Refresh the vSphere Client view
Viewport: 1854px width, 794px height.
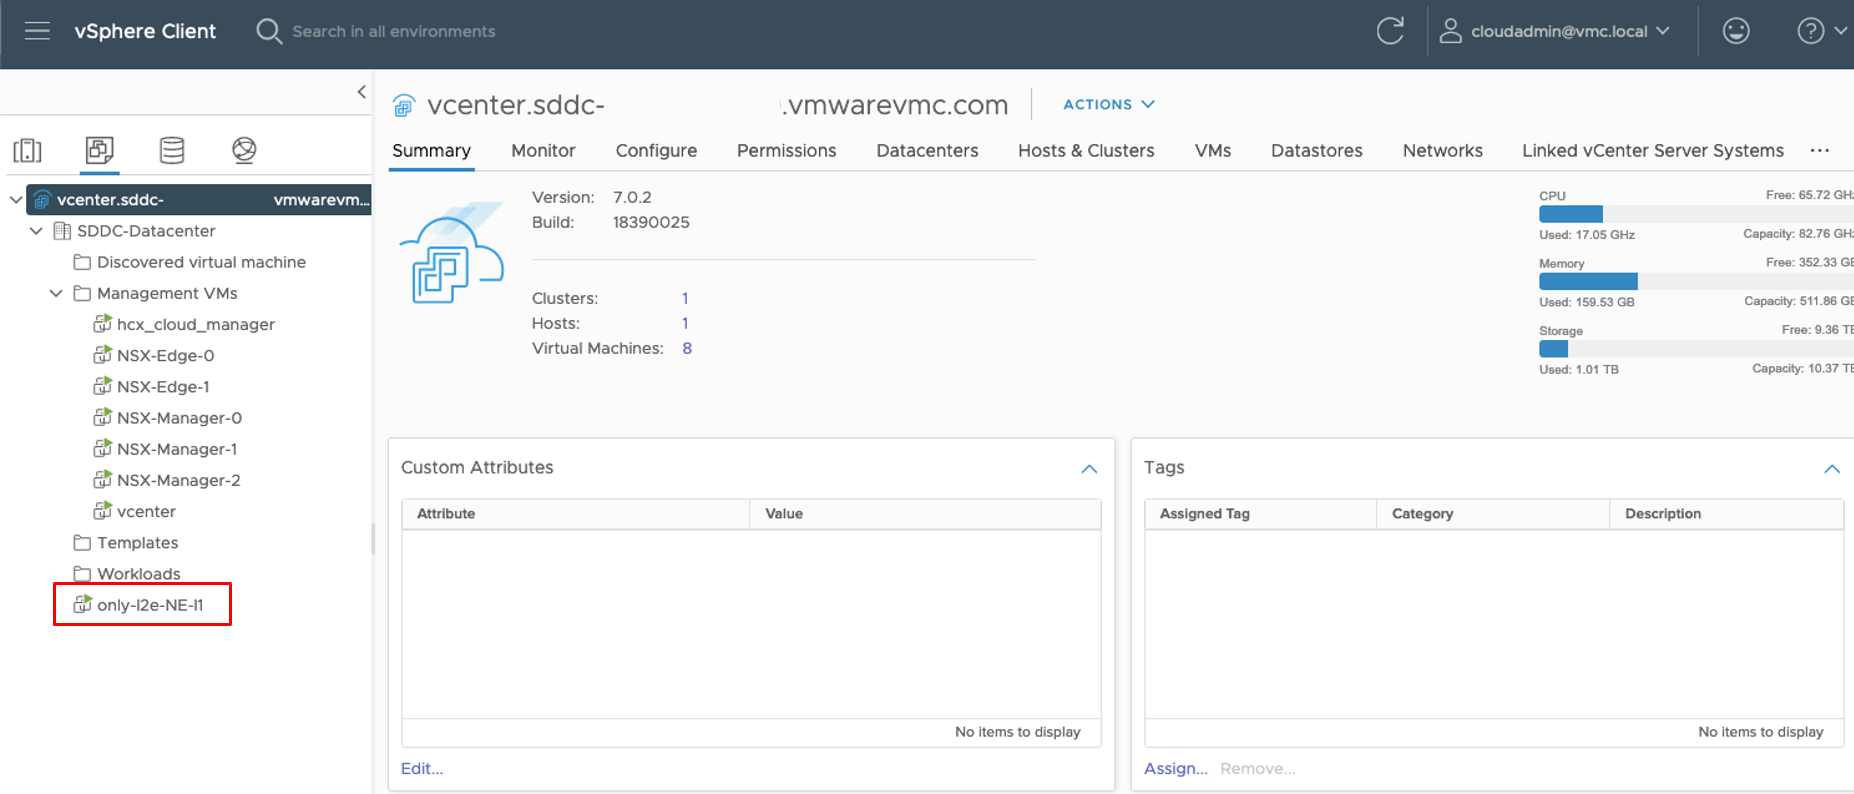[x=1390, y=31]
